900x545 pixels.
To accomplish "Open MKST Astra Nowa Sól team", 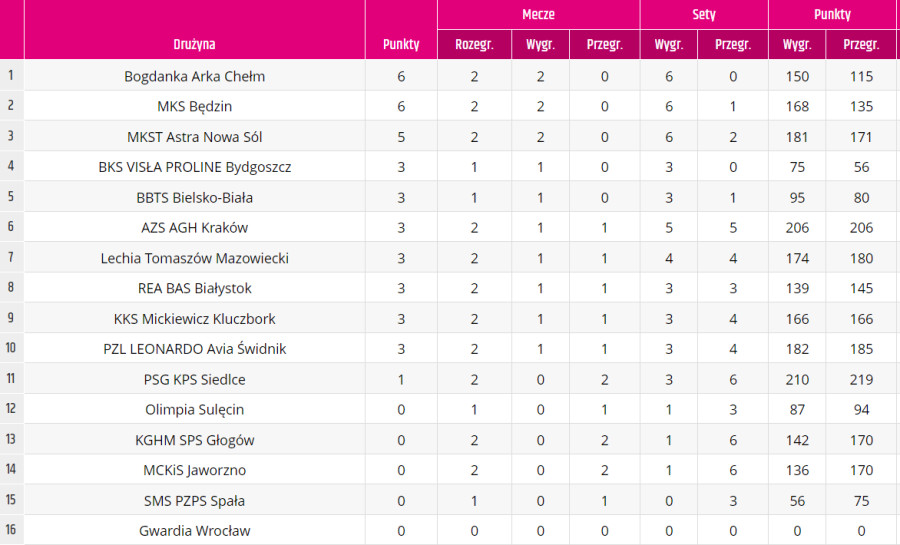I will [195, 137].
